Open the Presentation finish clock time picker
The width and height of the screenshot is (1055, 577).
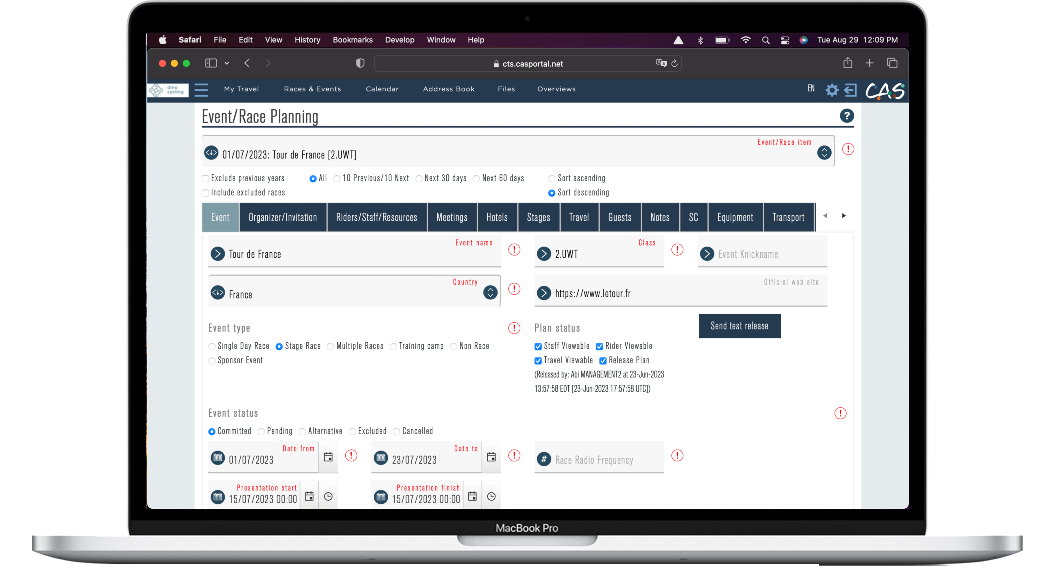[x=492, y=497]
